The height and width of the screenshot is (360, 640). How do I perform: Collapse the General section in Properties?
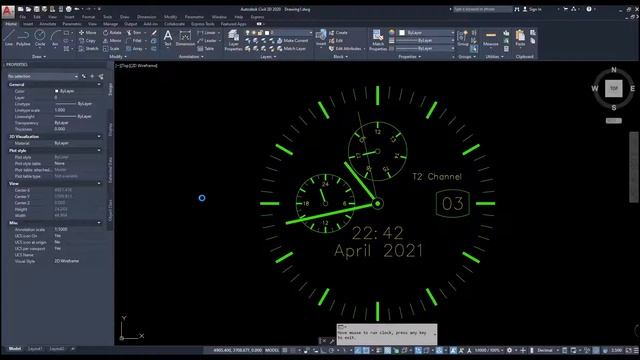click(x=99, y=84)
